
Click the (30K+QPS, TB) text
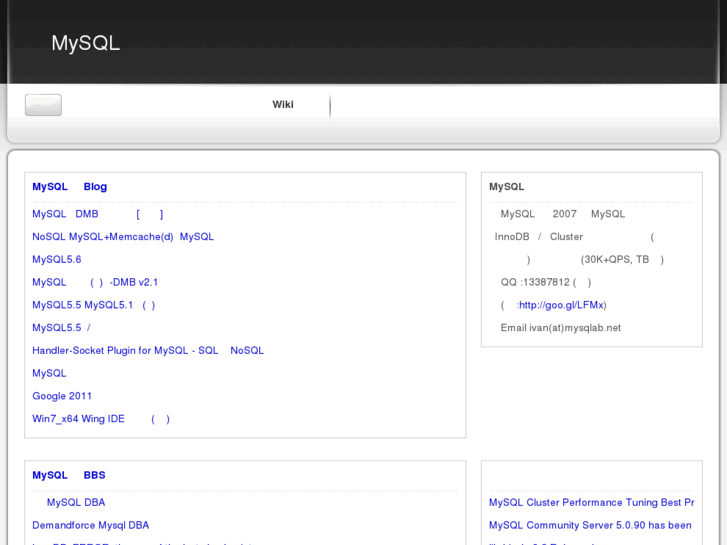pos(622,259)
